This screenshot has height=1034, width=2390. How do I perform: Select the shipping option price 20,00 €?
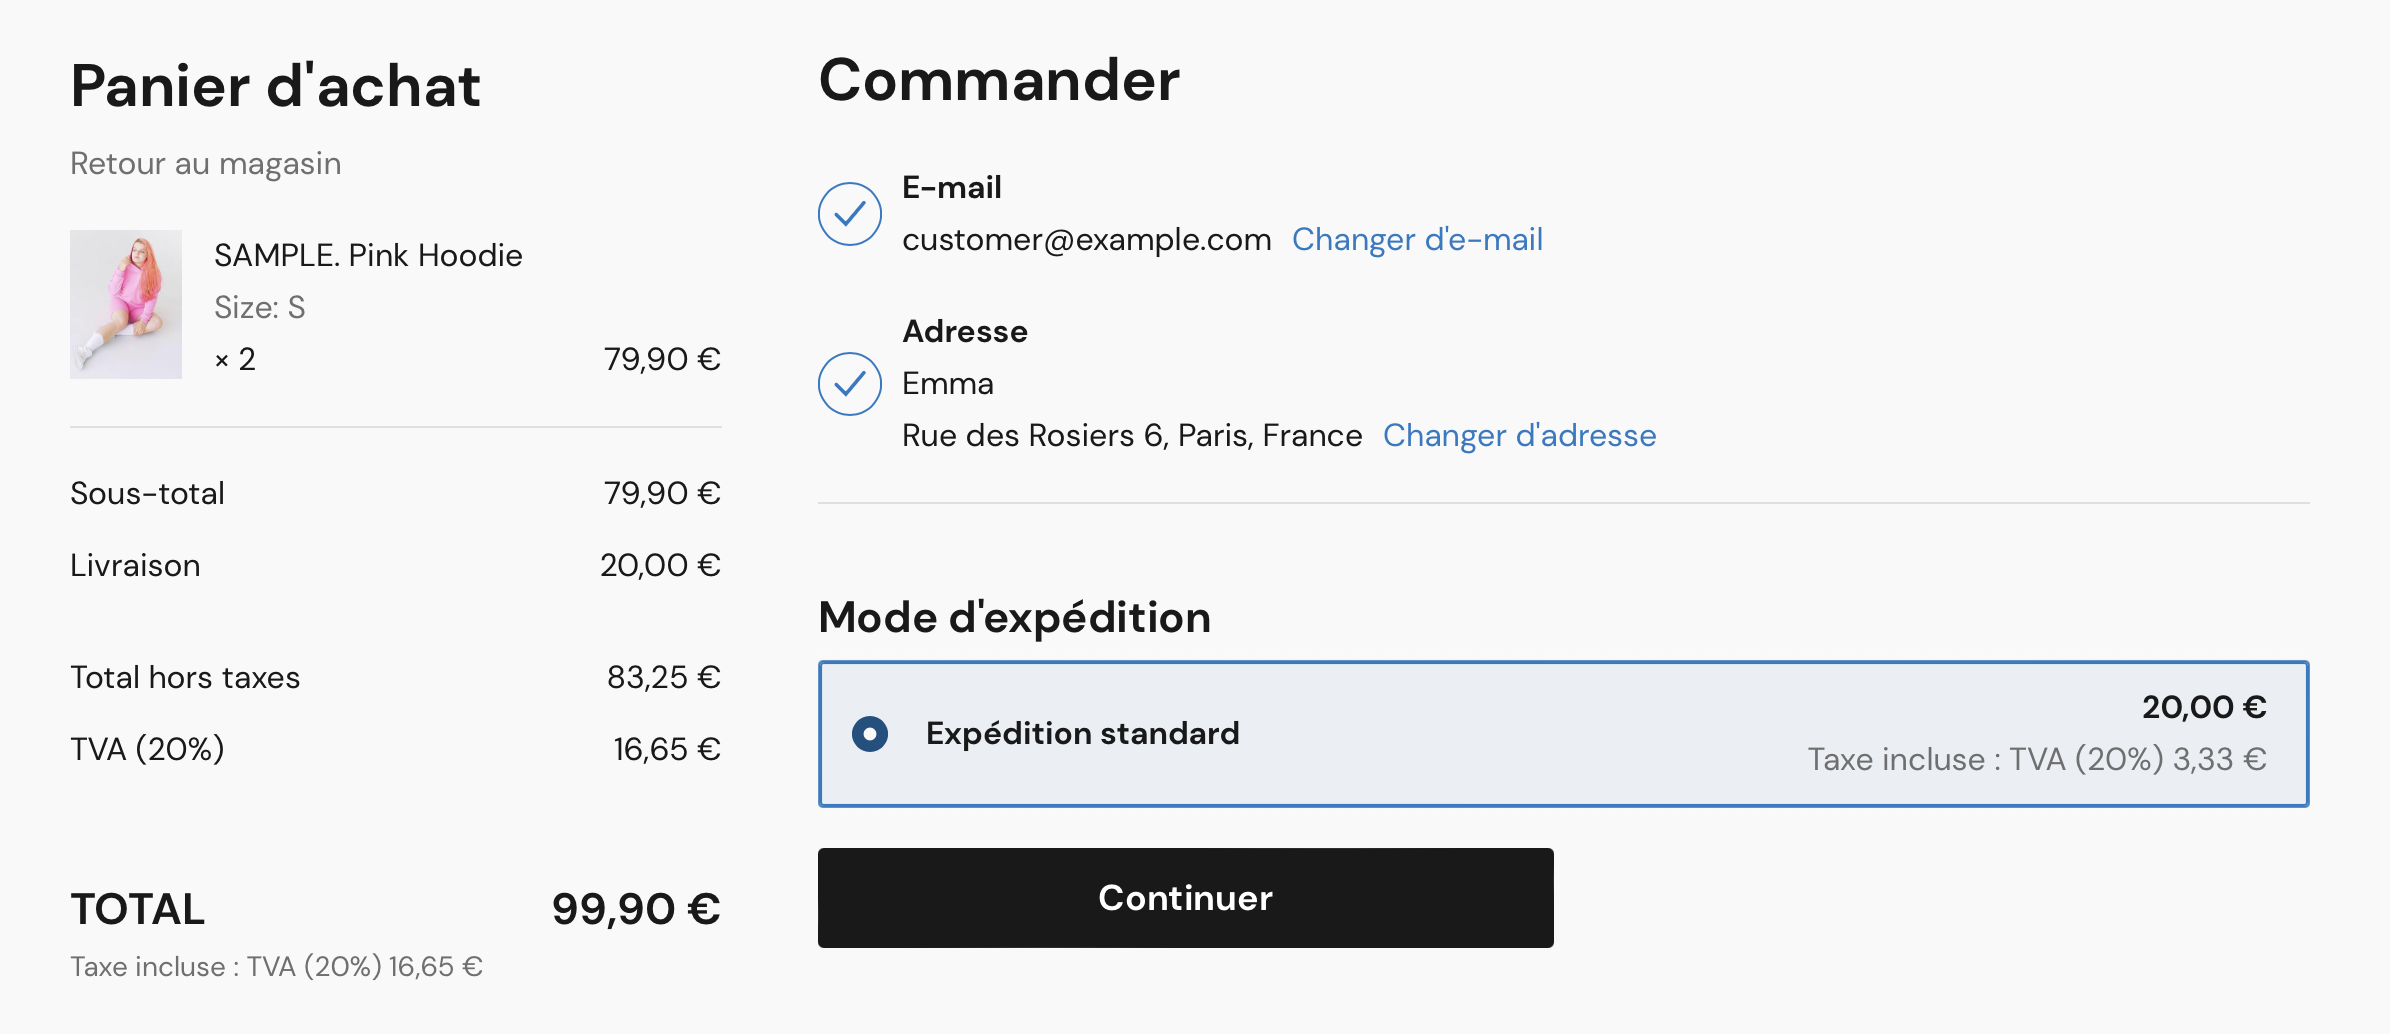pos(2203,707)
